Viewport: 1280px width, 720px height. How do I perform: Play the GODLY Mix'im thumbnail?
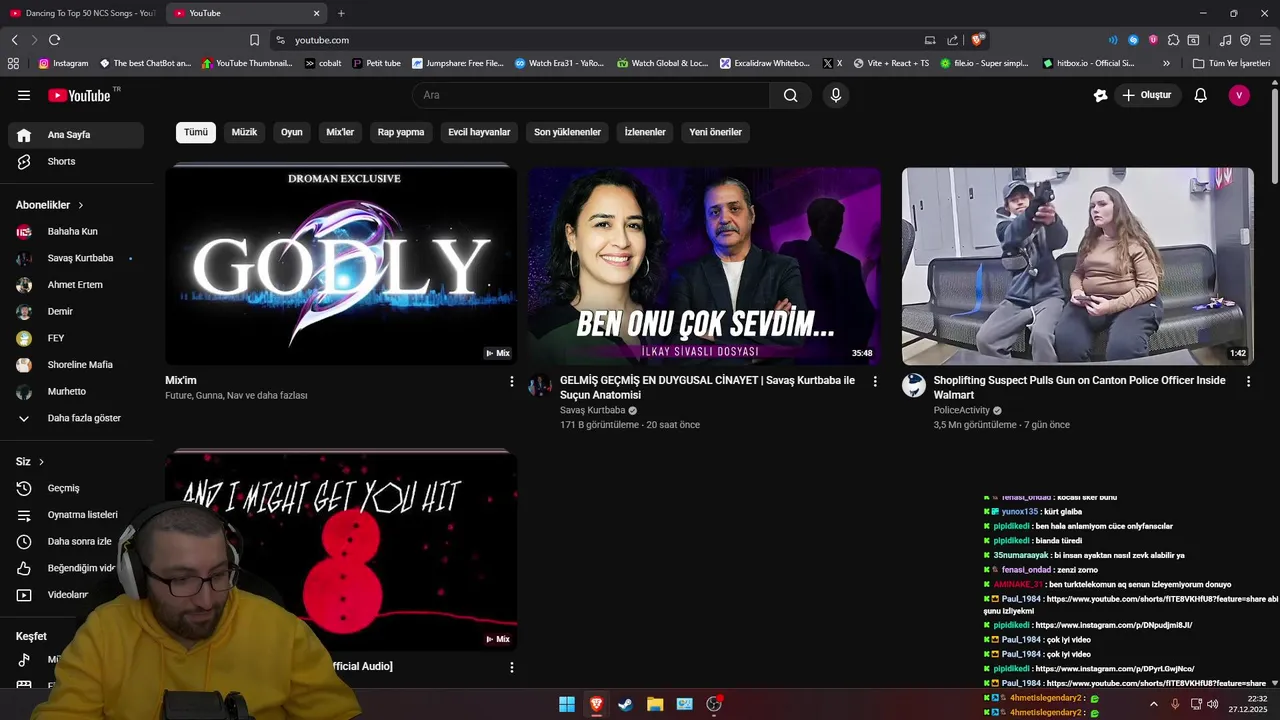point(341,265)
